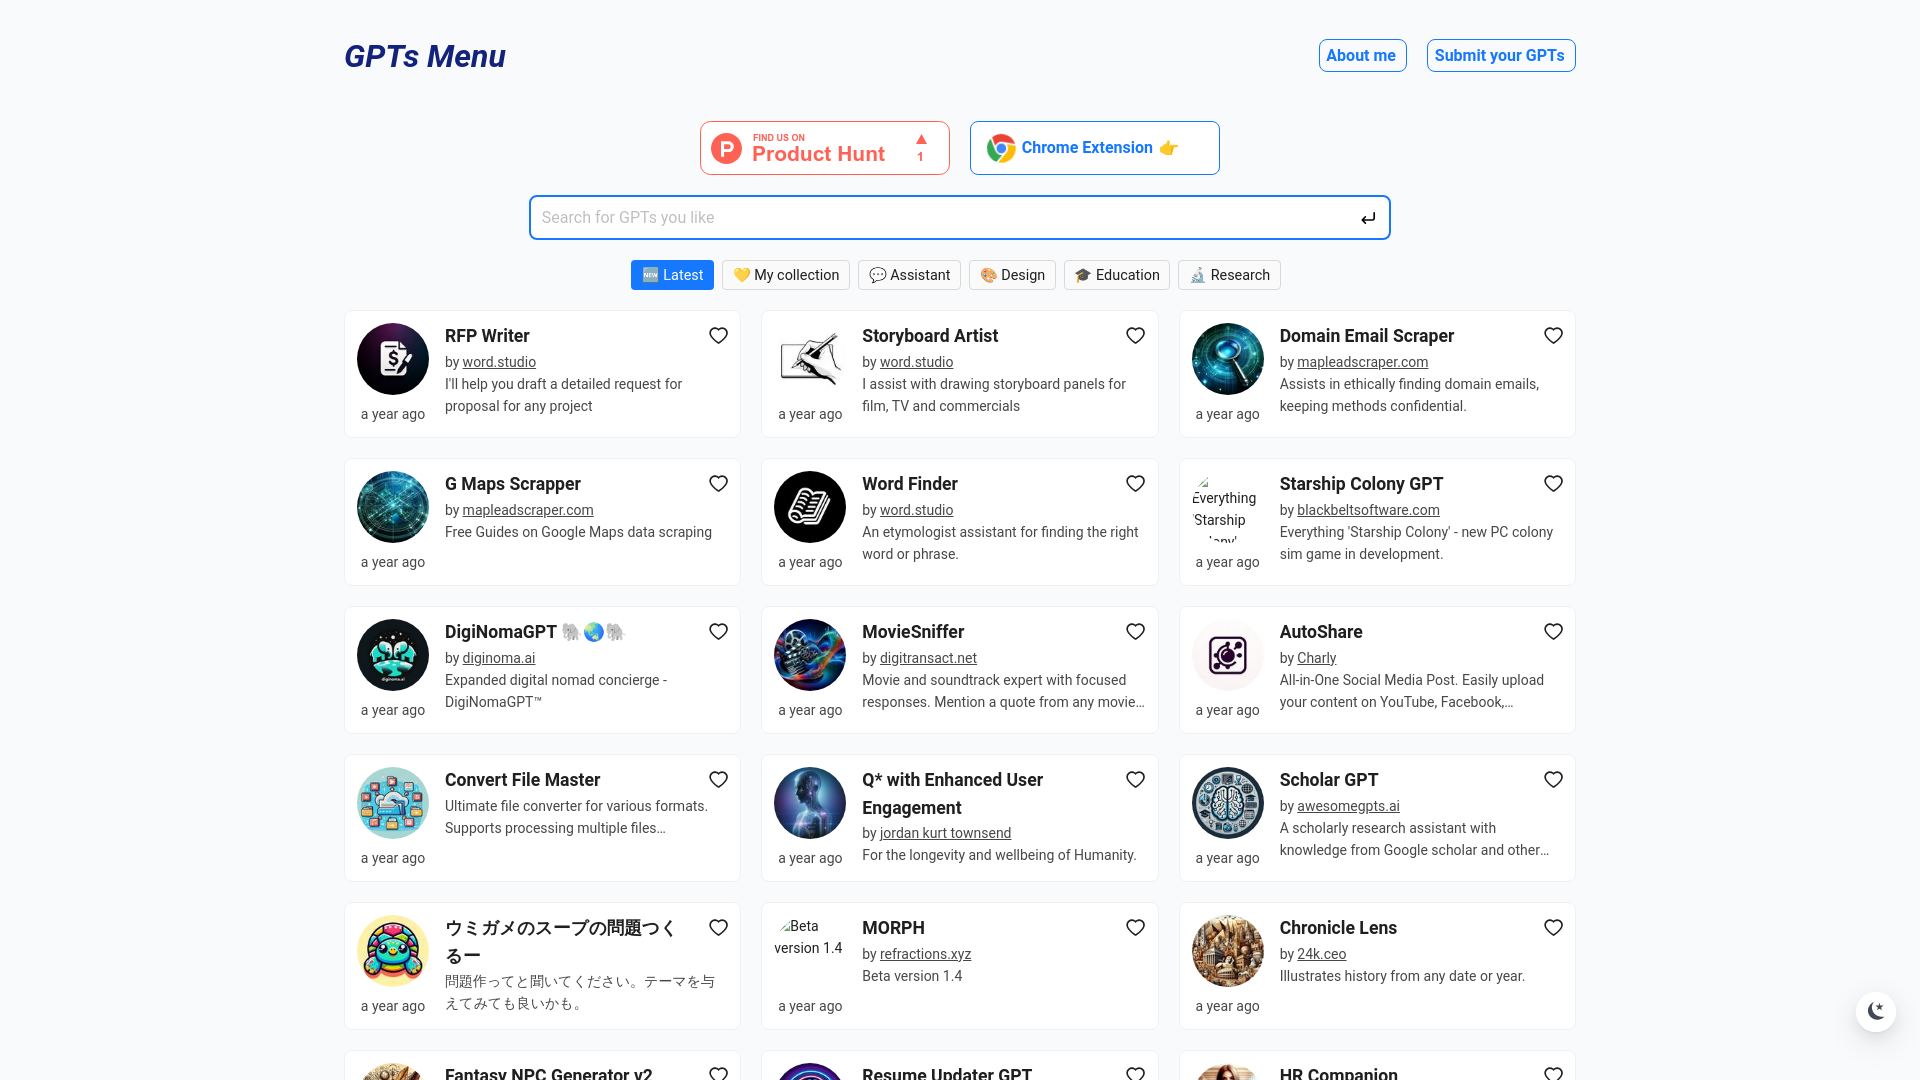Image resolution: width=1920 pixels, height=1080 pixels.
Task: Click the Word Finder book icon
Action: [x=810, y=507]
